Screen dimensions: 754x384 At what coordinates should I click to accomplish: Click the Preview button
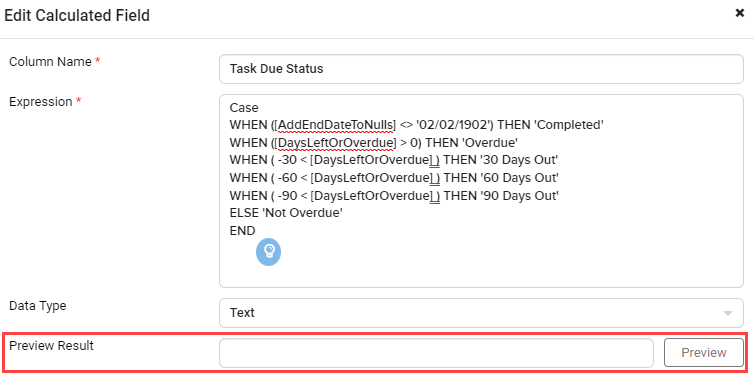pos(704,353)
